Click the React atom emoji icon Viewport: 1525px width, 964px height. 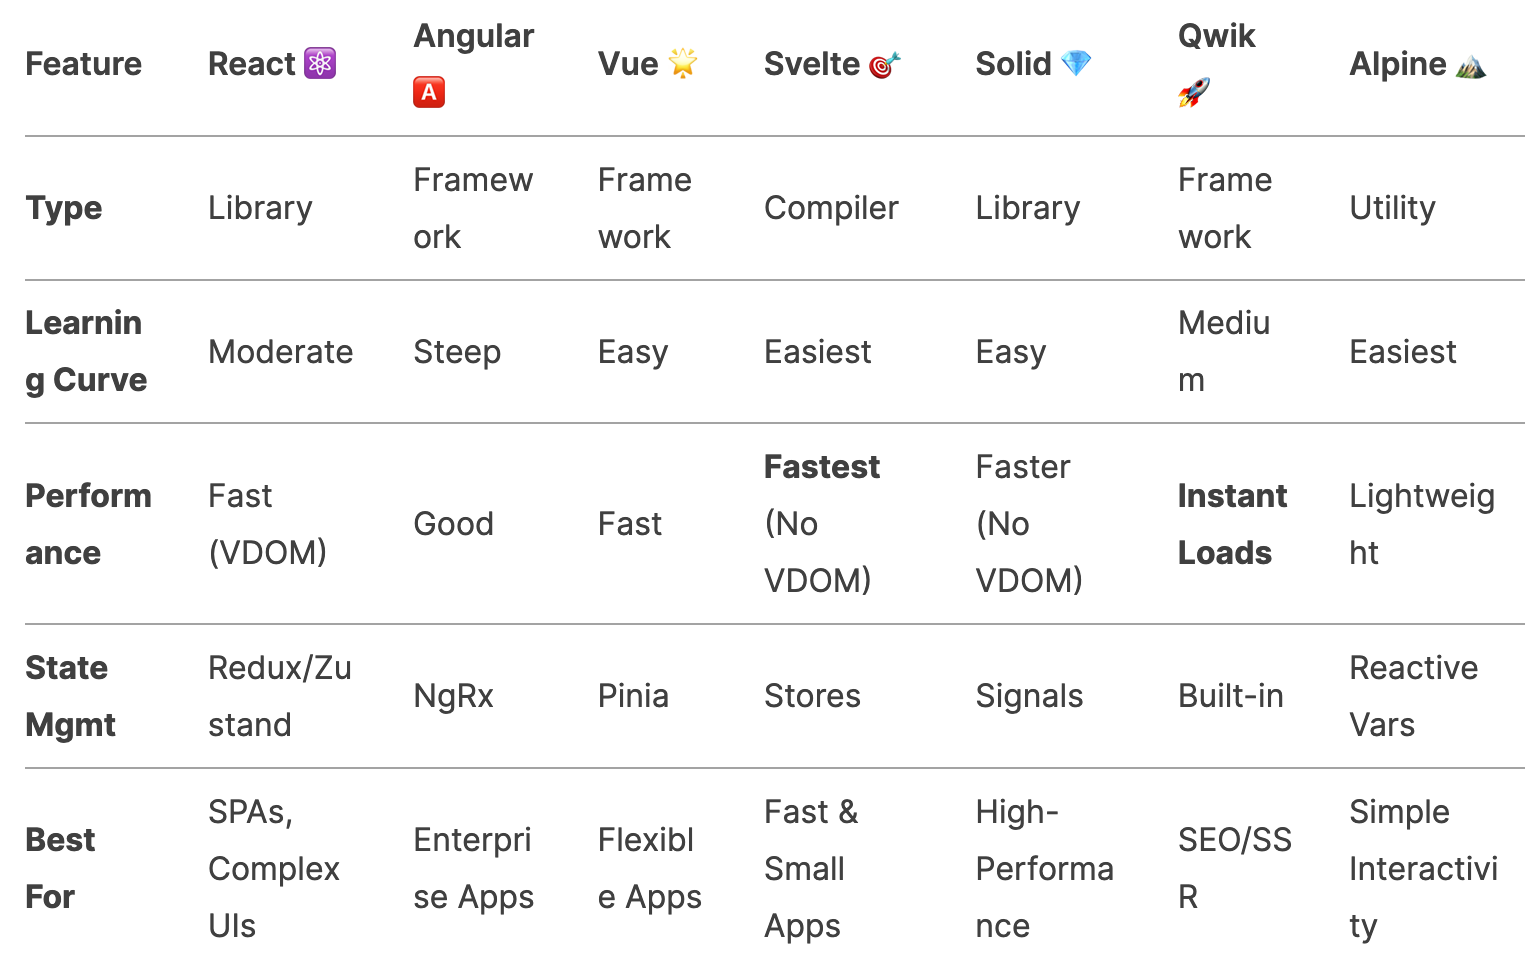(320, 63)
